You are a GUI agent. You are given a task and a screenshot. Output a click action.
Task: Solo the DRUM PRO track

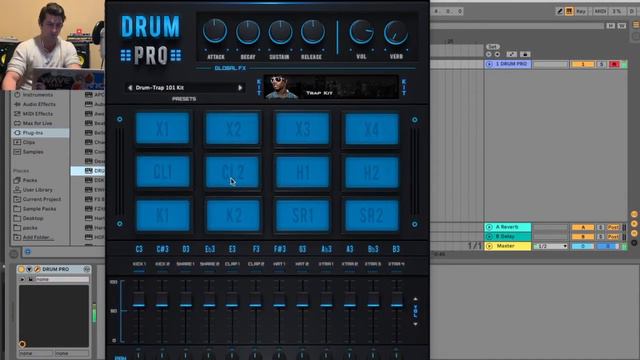coord(601,64)
